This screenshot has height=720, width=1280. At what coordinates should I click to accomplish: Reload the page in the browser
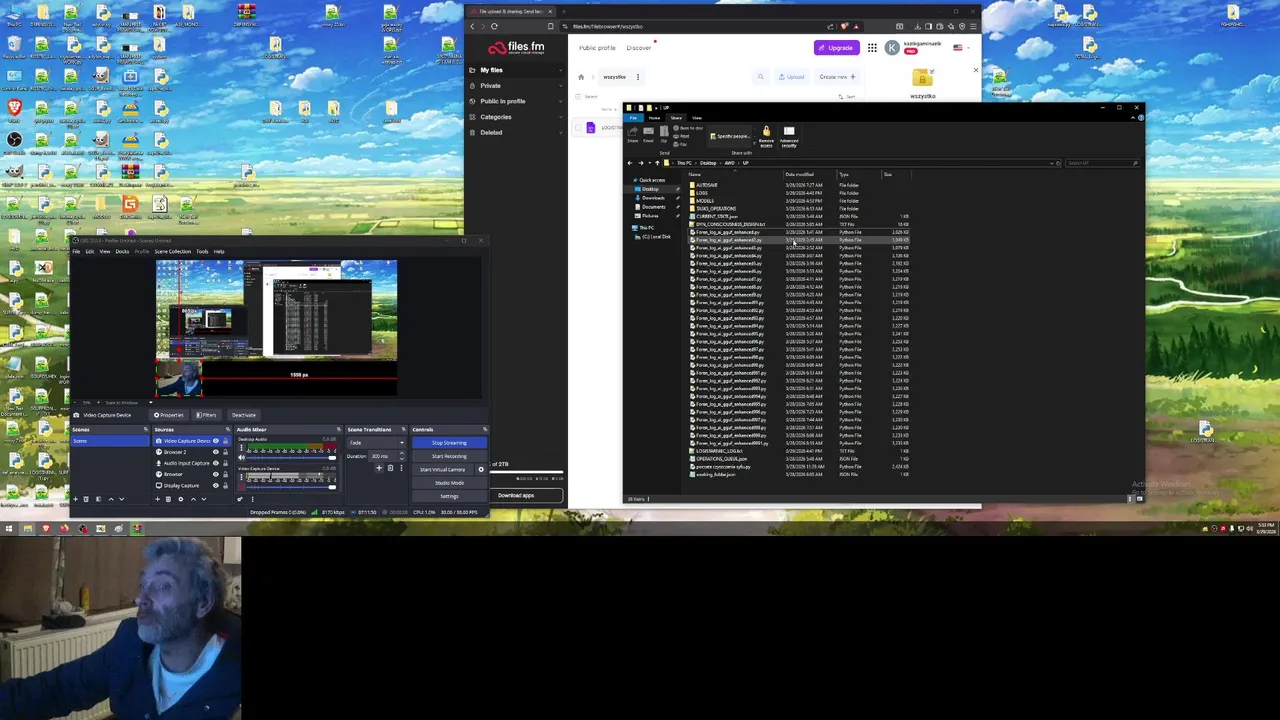[x=494, y=26]
